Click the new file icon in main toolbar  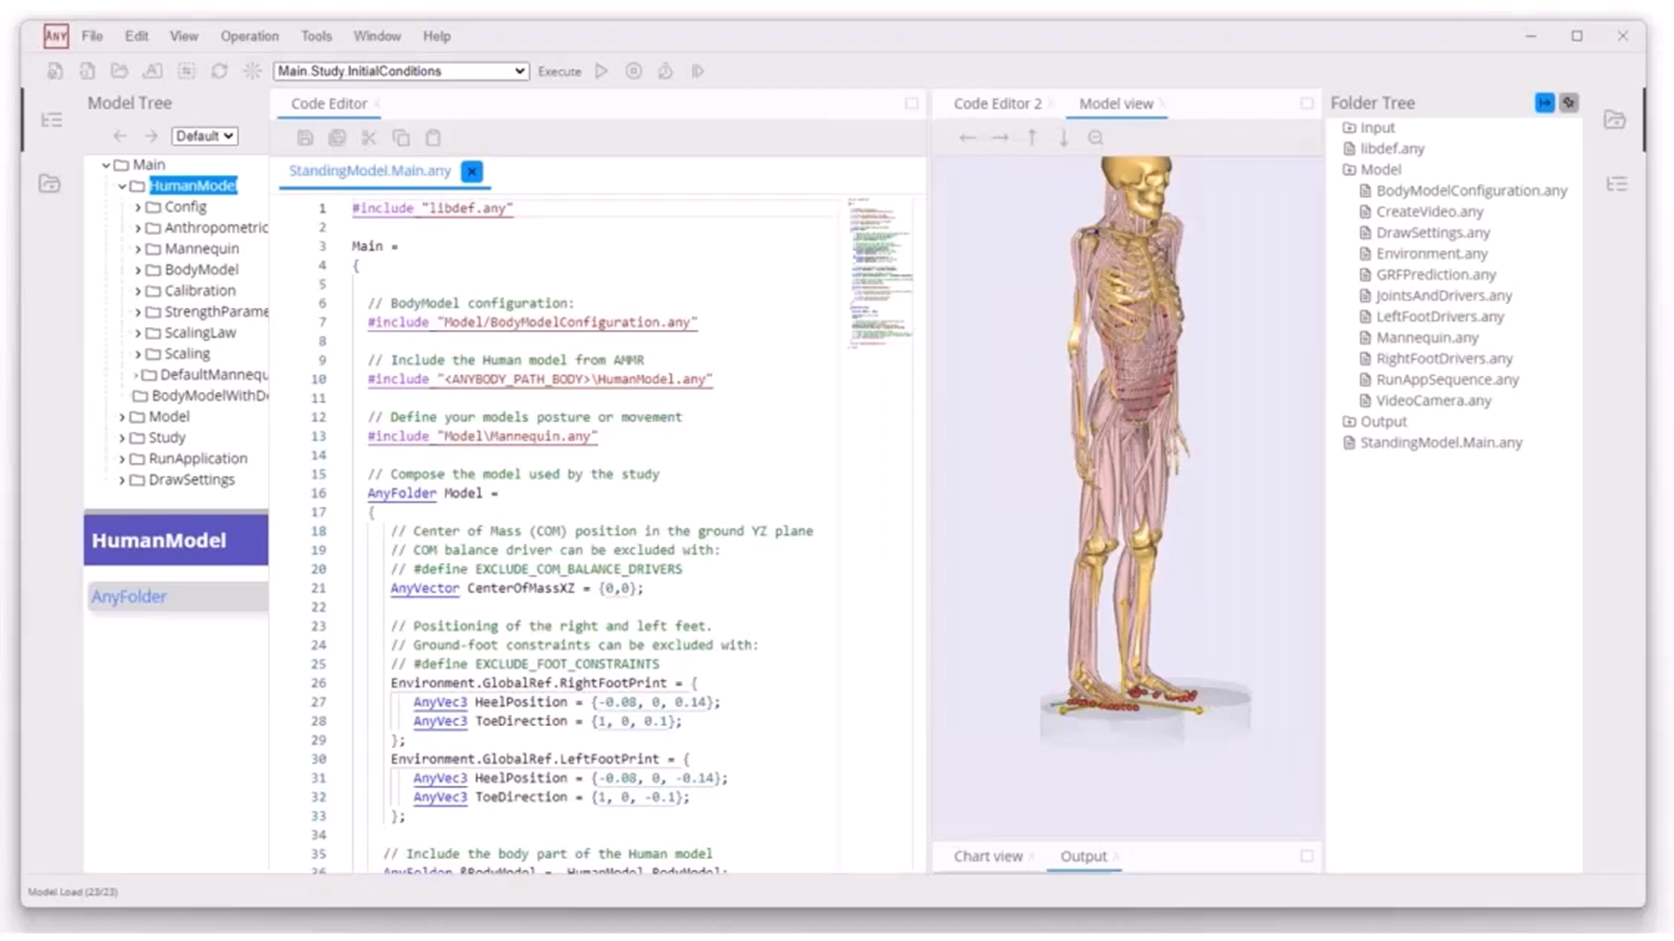[x=87, y=71]
